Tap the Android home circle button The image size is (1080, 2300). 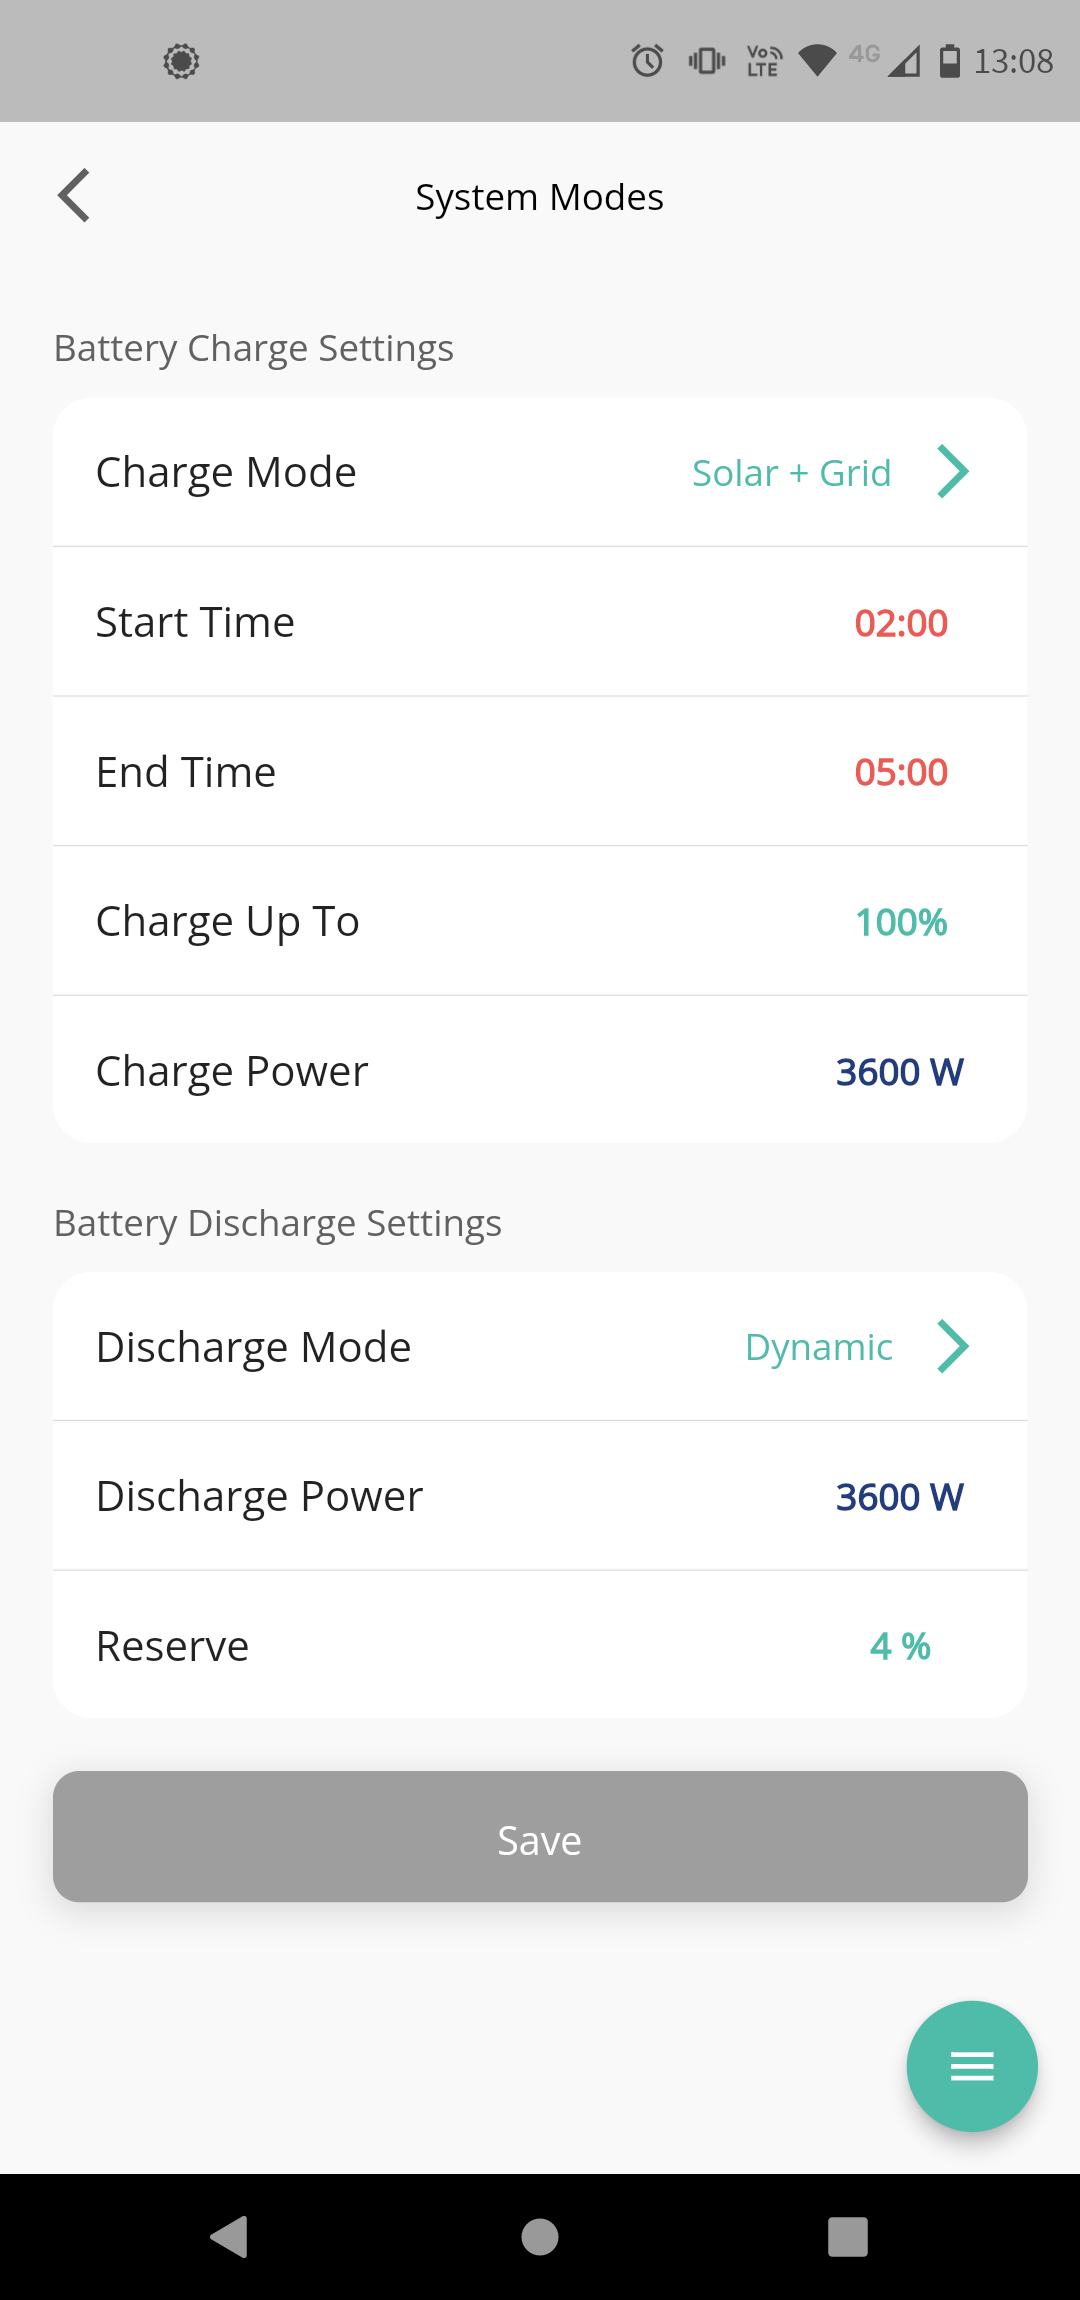pos(540,2237)
